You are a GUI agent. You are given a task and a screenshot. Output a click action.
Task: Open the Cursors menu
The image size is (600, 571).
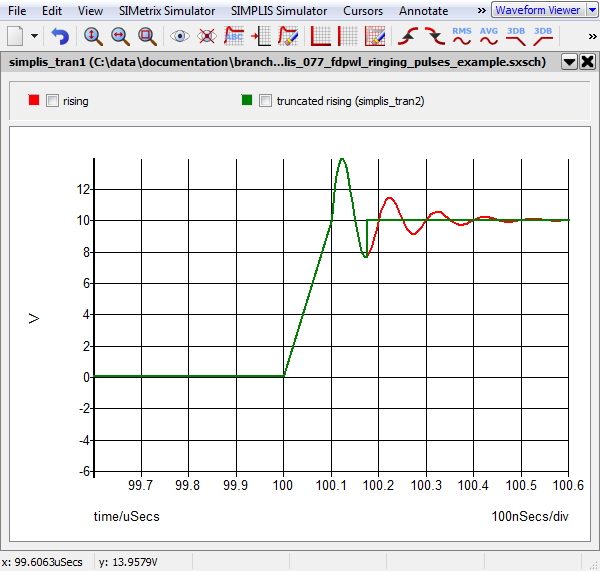[x=362, y=10]
